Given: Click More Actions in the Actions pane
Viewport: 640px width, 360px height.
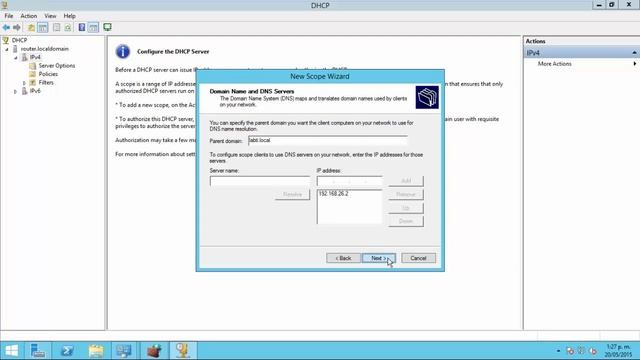Looking at the screenshot, I should point(554,64).
